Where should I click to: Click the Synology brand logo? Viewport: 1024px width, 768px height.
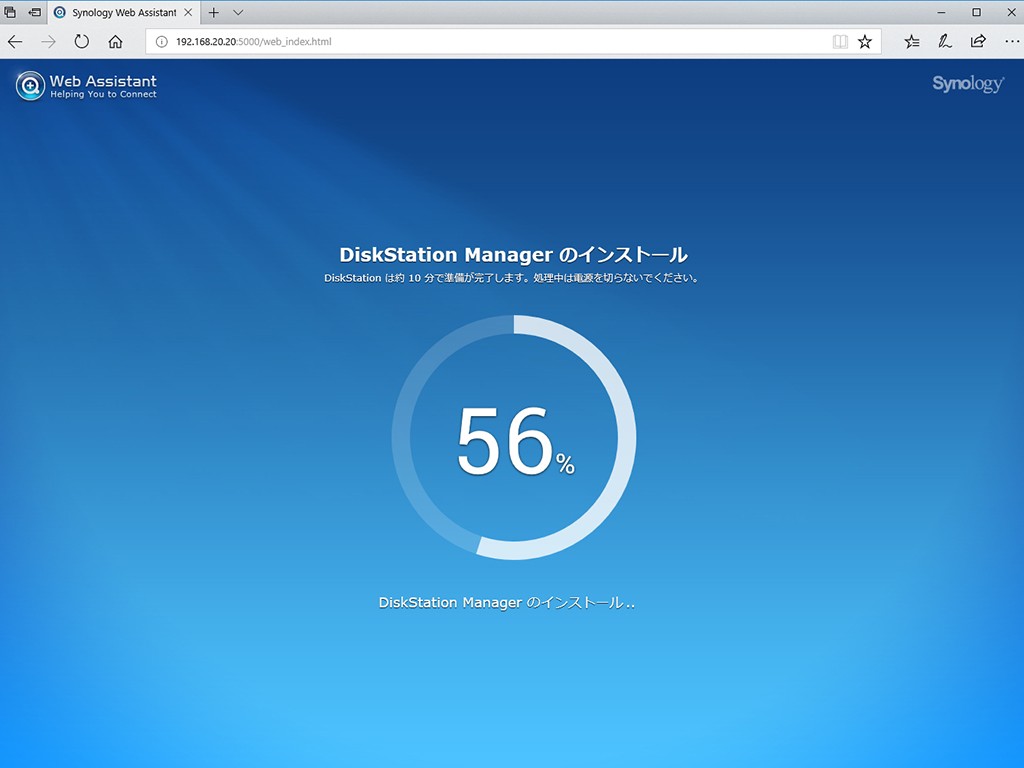pyautogui.click(x=967, y=84)
